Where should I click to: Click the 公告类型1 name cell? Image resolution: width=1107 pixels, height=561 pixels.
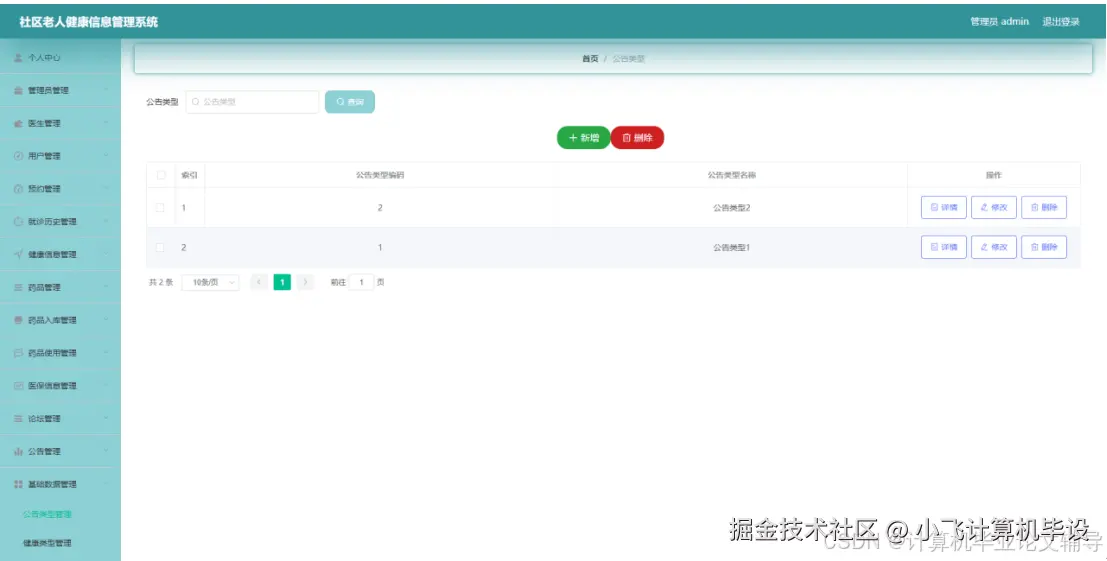pyautogui.click(x=731, y=247)
